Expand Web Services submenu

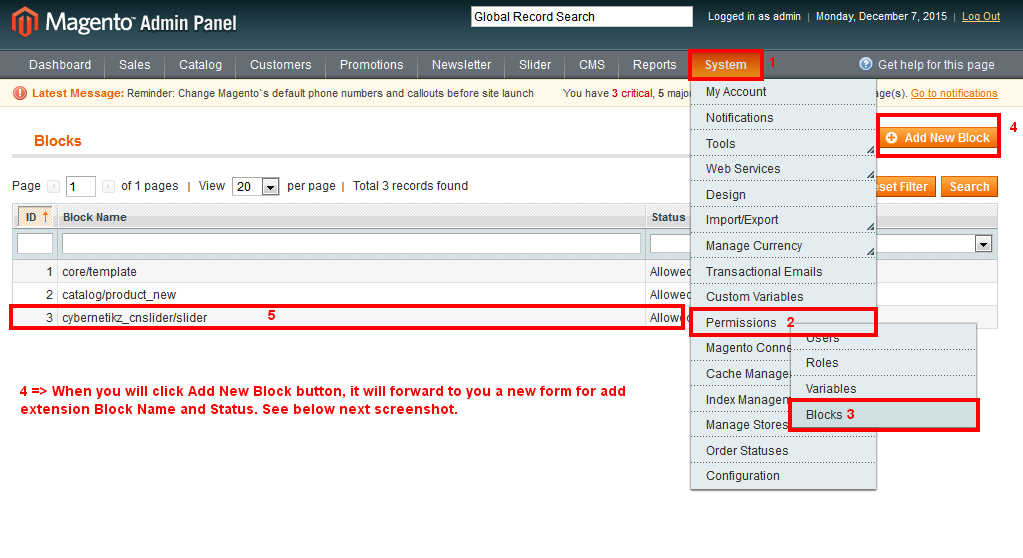tap(870, 175)
